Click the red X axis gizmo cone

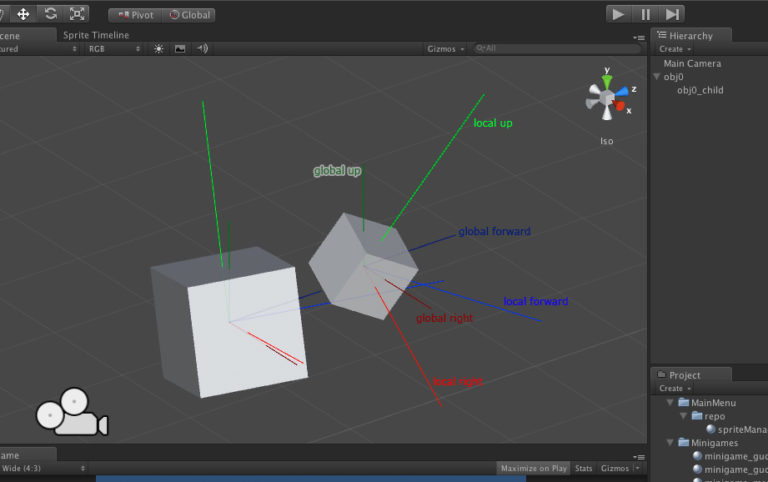619,105
